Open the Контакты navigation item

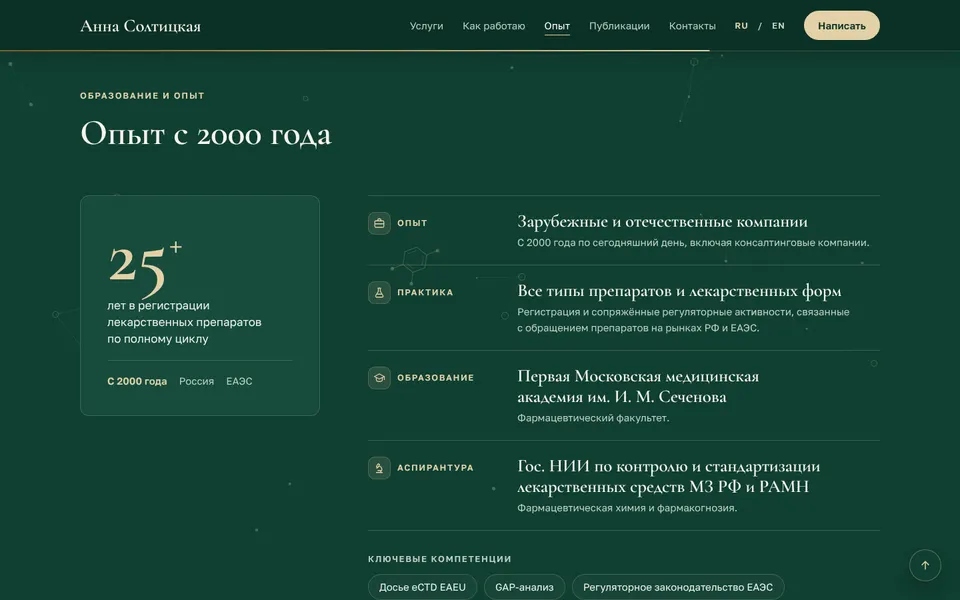point(692,26)
